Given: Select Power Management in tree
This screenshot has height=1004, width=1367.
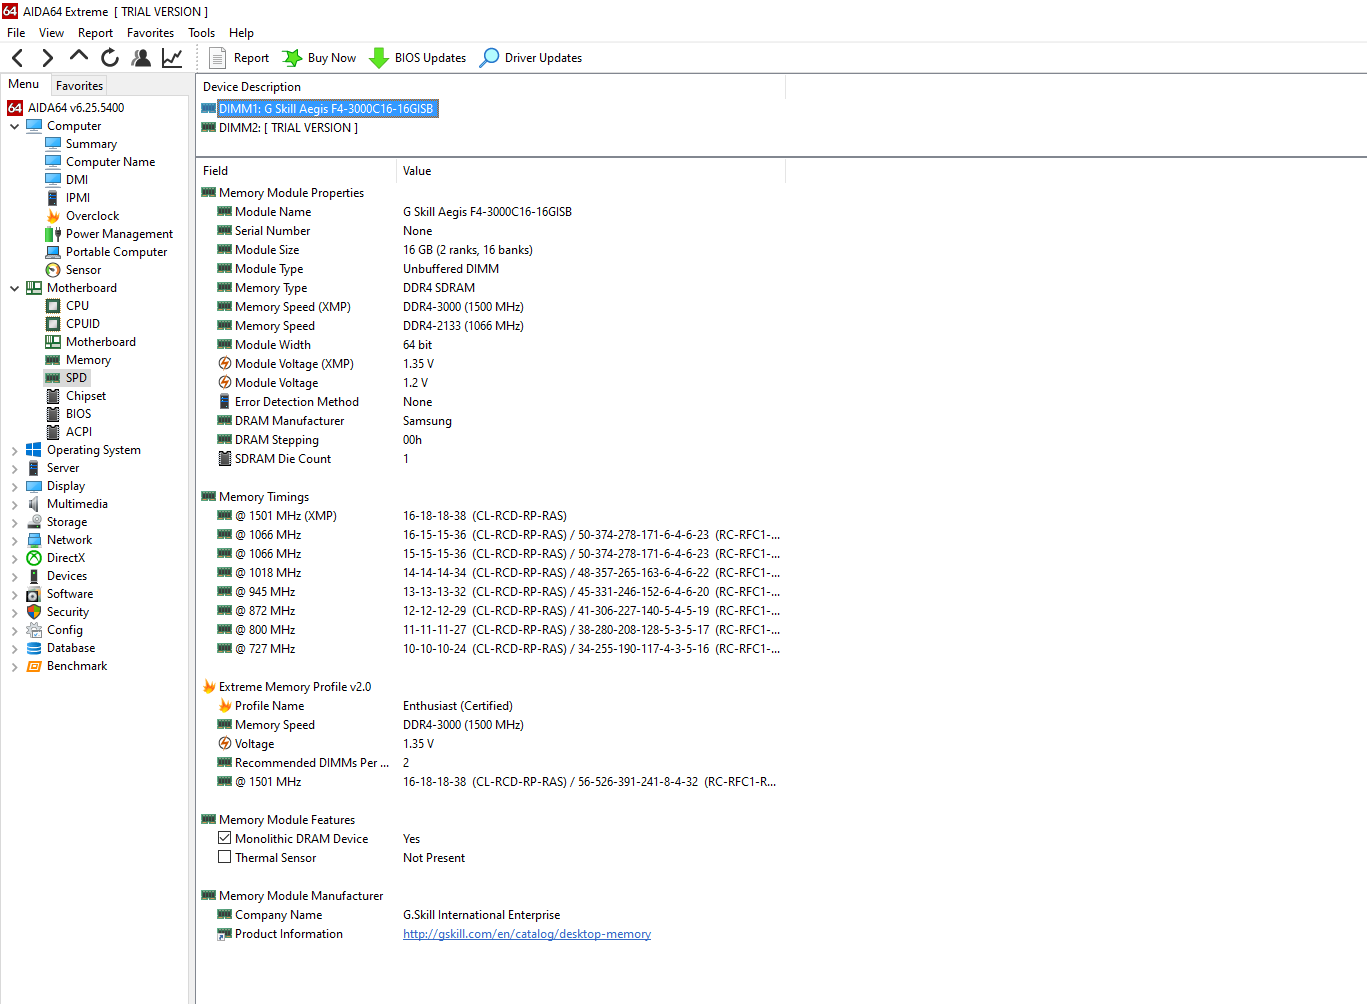Looking at the screenshot, I should (109, 234).
